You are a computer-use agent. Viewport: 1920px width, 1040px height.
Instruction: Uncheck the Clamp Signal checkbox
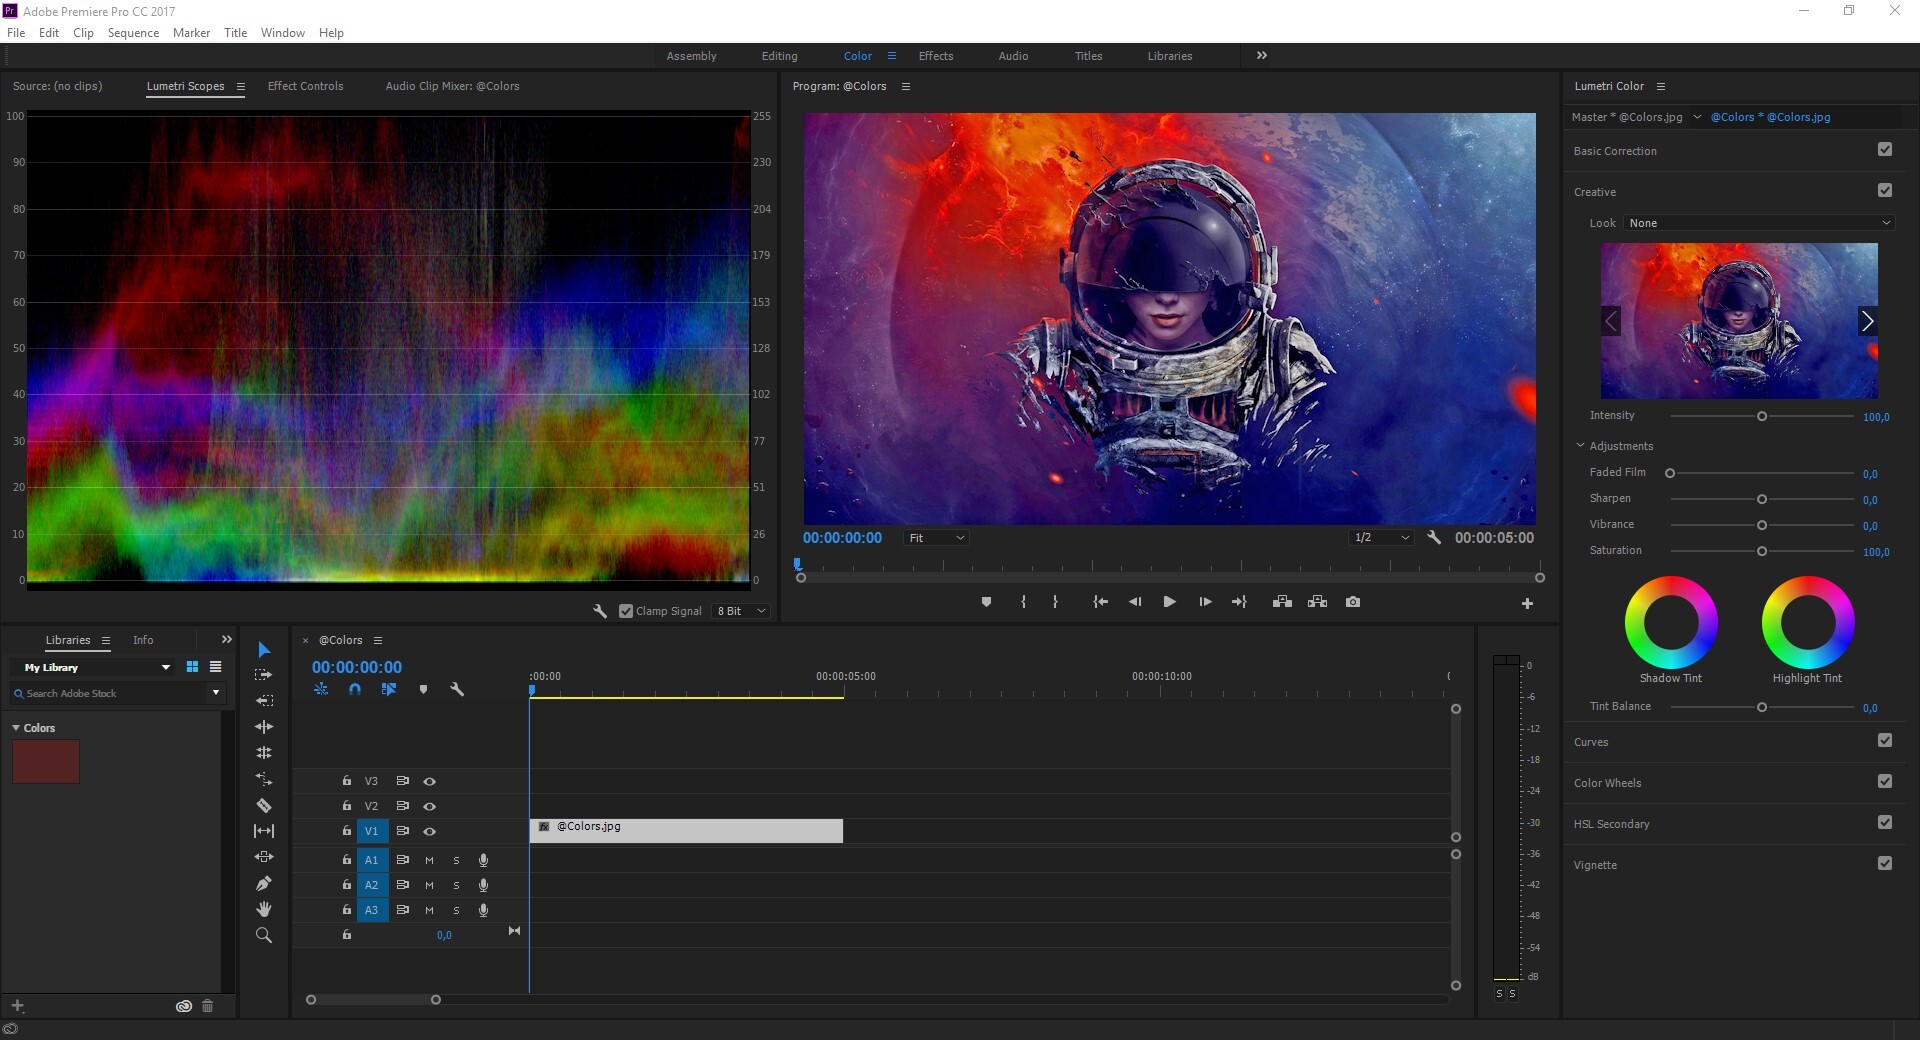(625, 610)
